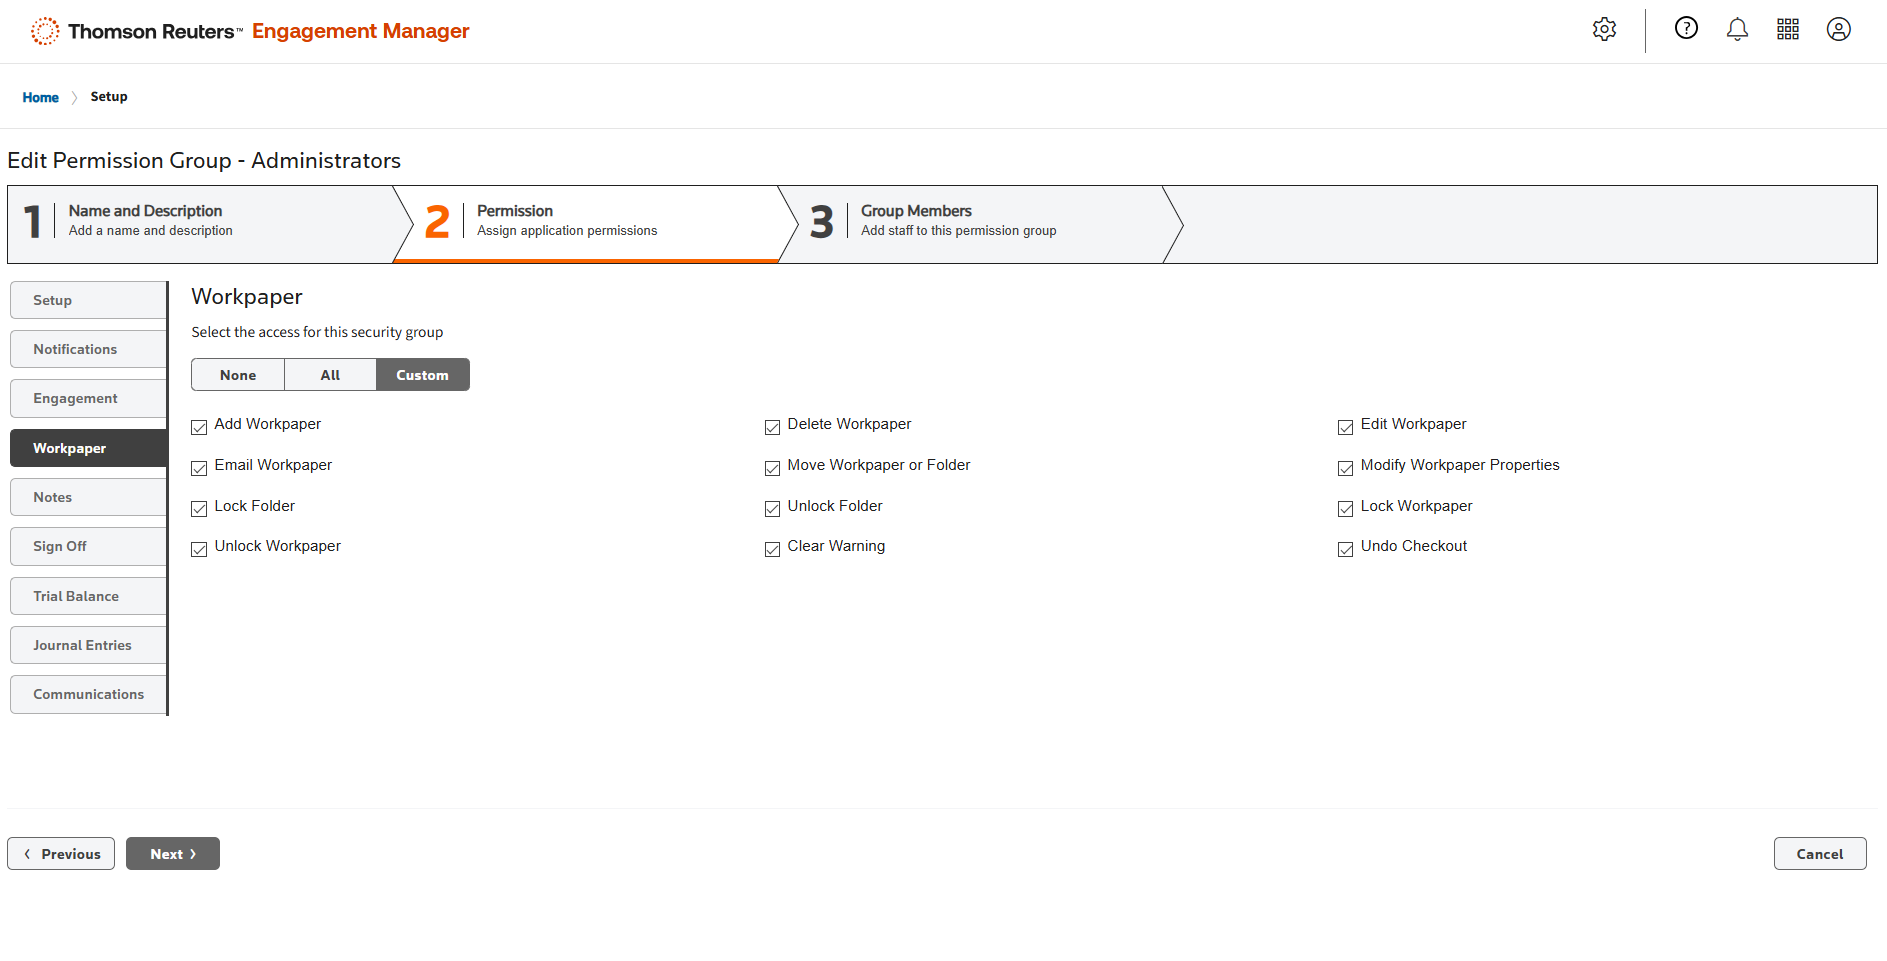Toggle the Delete Workpaper checkbox
The height and width of the screenshot is (961, 1887).
pos(772,427)
